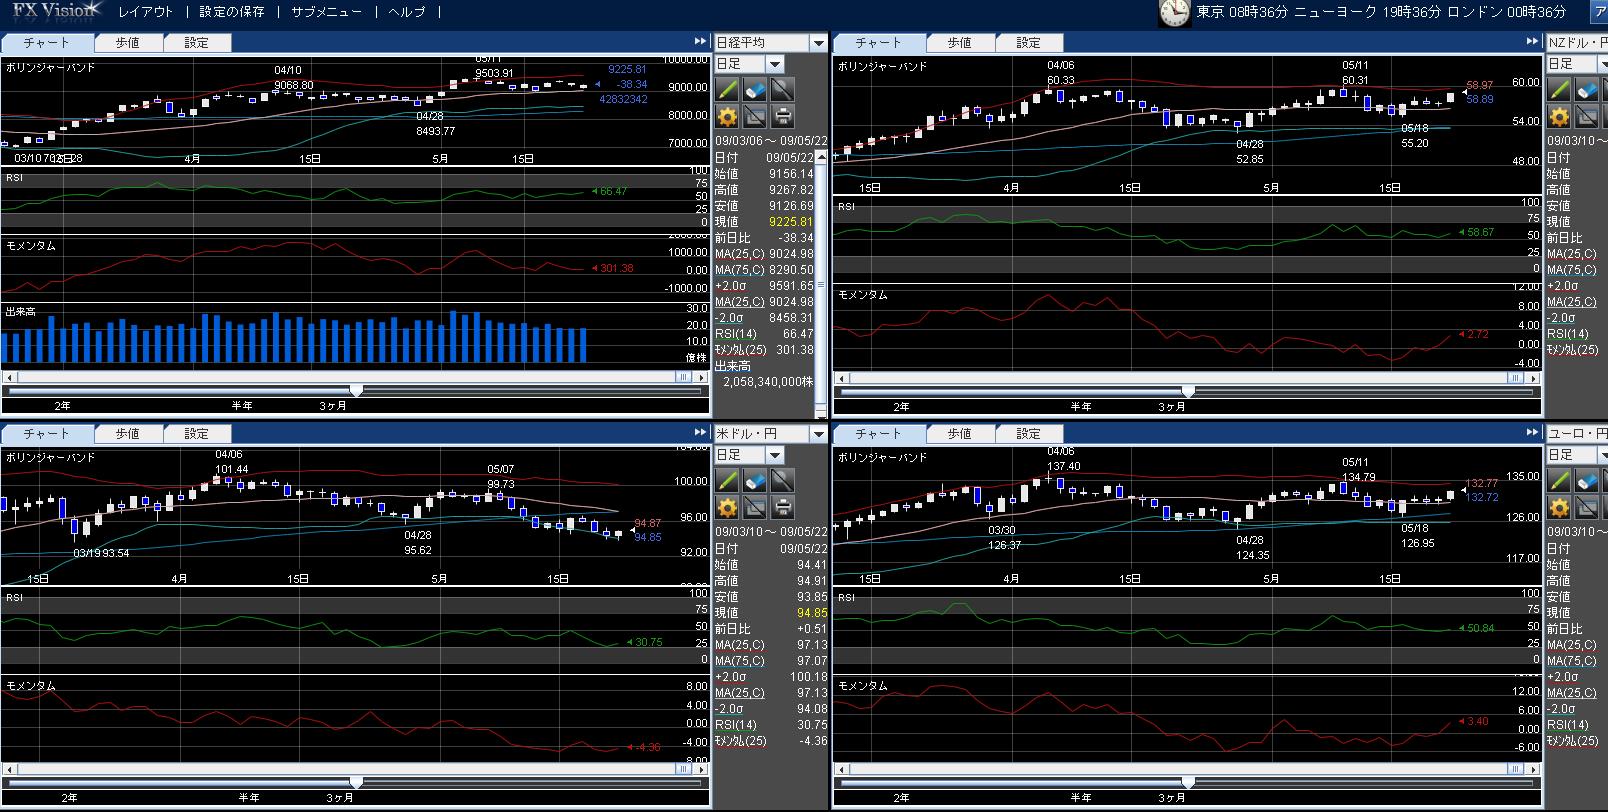Open gear settings in the NZドル・円 panel
This screenshot has width=1608, height=812.
coord(1559,116)
